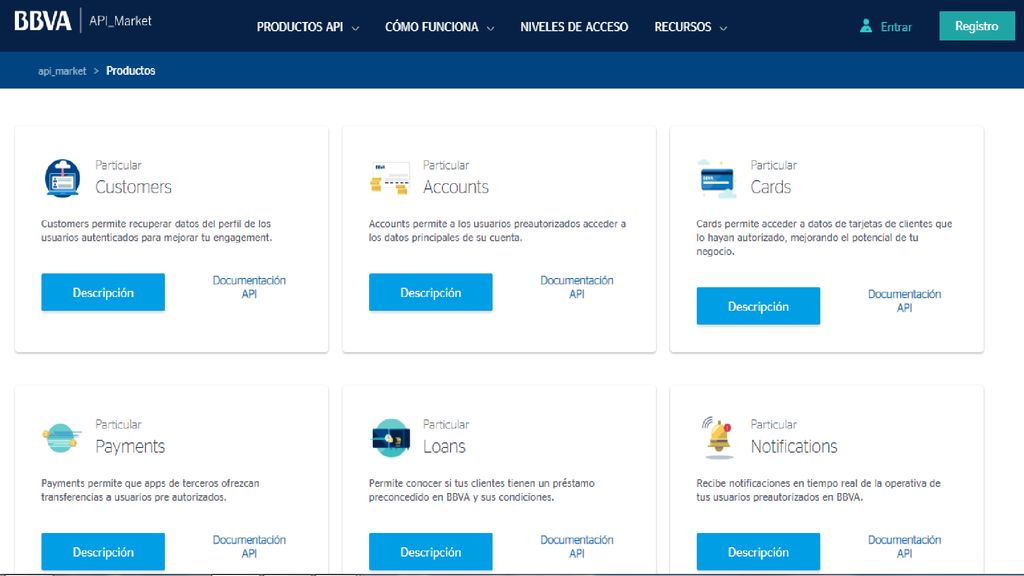
Task: Click the description text starting 'Customers permite recuperar'
Action: (157, 231)
